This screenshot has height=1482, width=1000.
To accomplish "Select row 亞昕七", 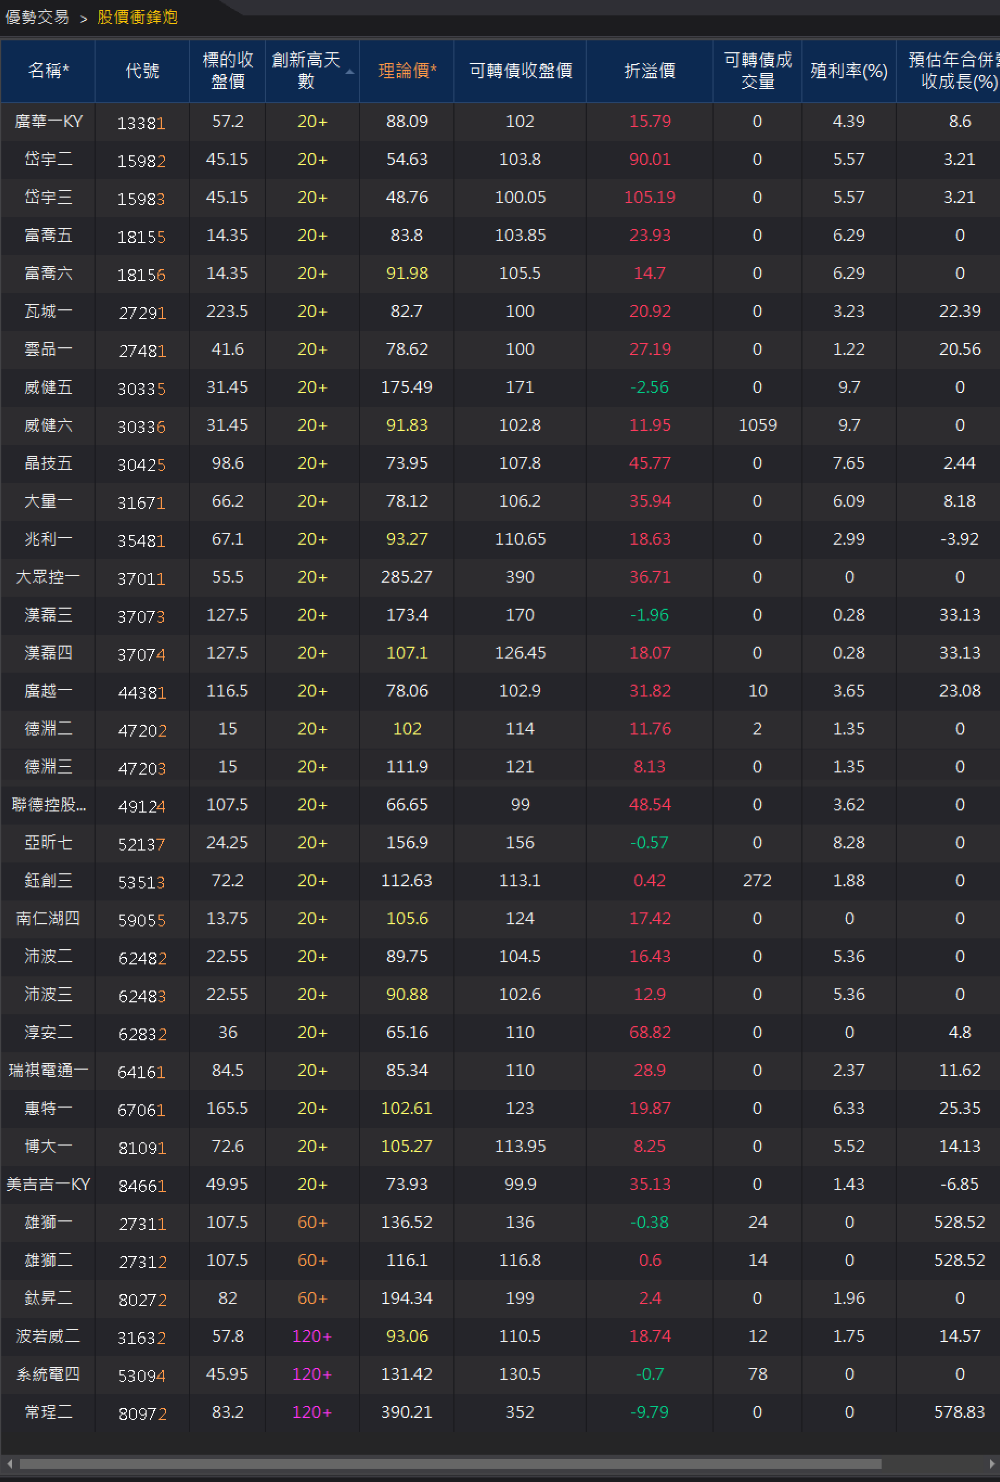I will pos(500,843).
